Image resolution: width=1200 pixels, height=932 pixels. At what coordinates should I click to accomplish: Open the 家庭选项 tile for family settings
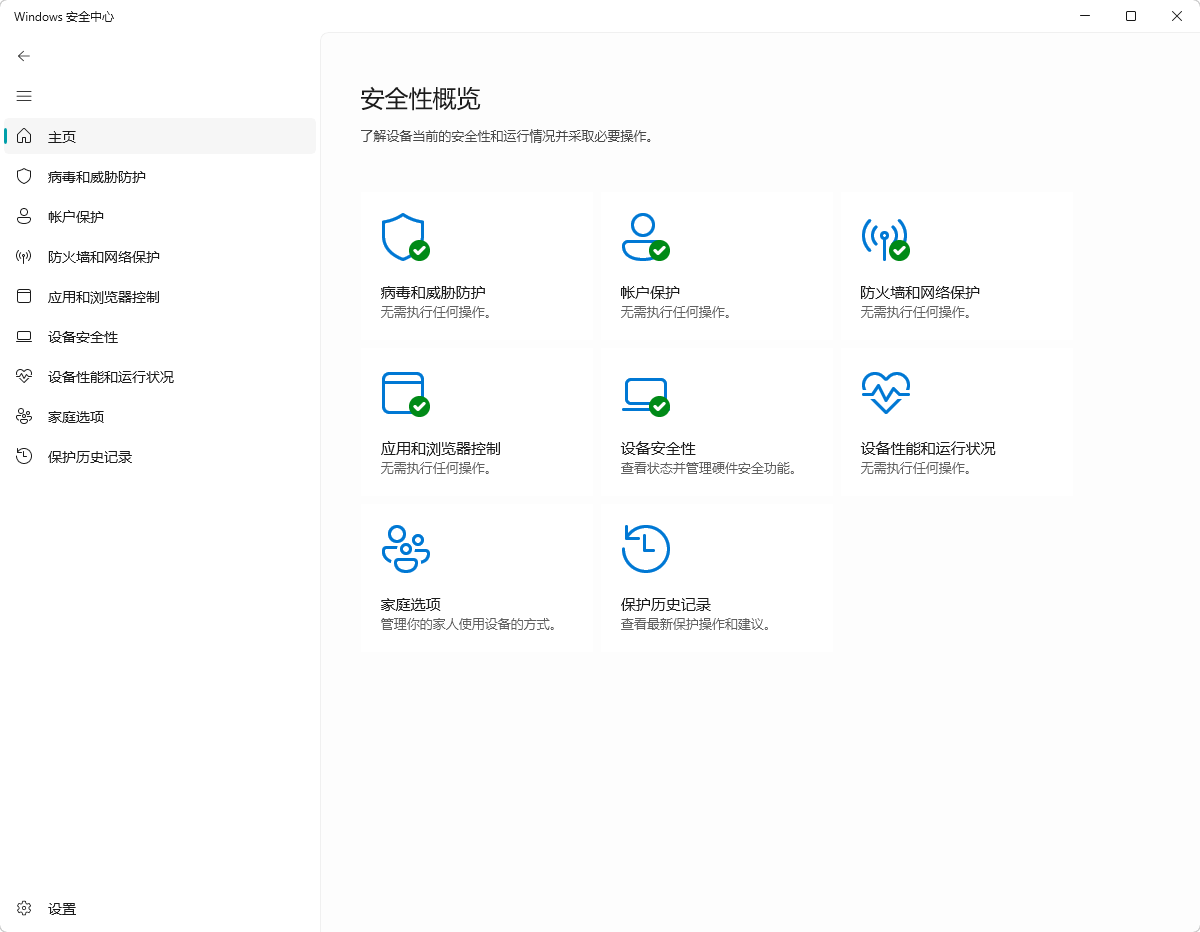click(476, 576)
